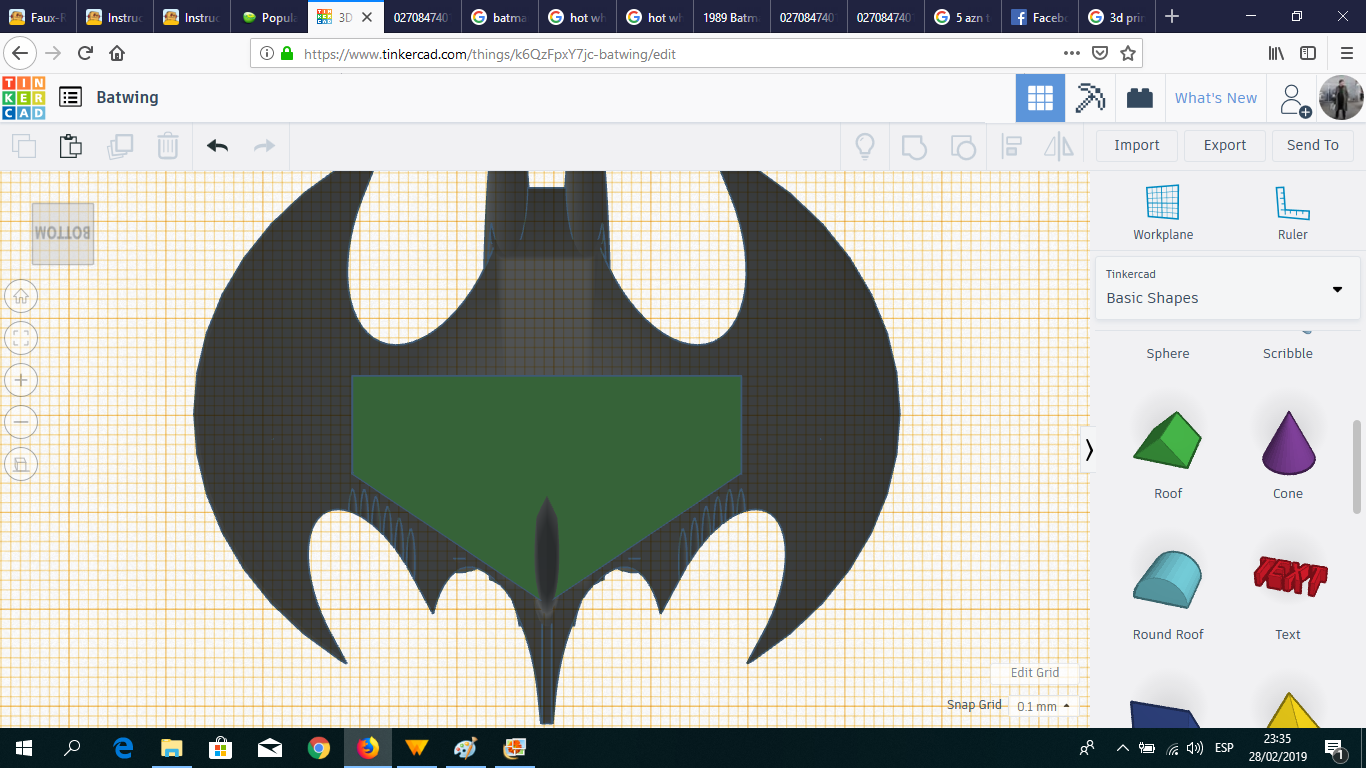Open the Blocks pickaxe mode
The width and height of the screenshot is (1366, 768).
point(1090,98)
